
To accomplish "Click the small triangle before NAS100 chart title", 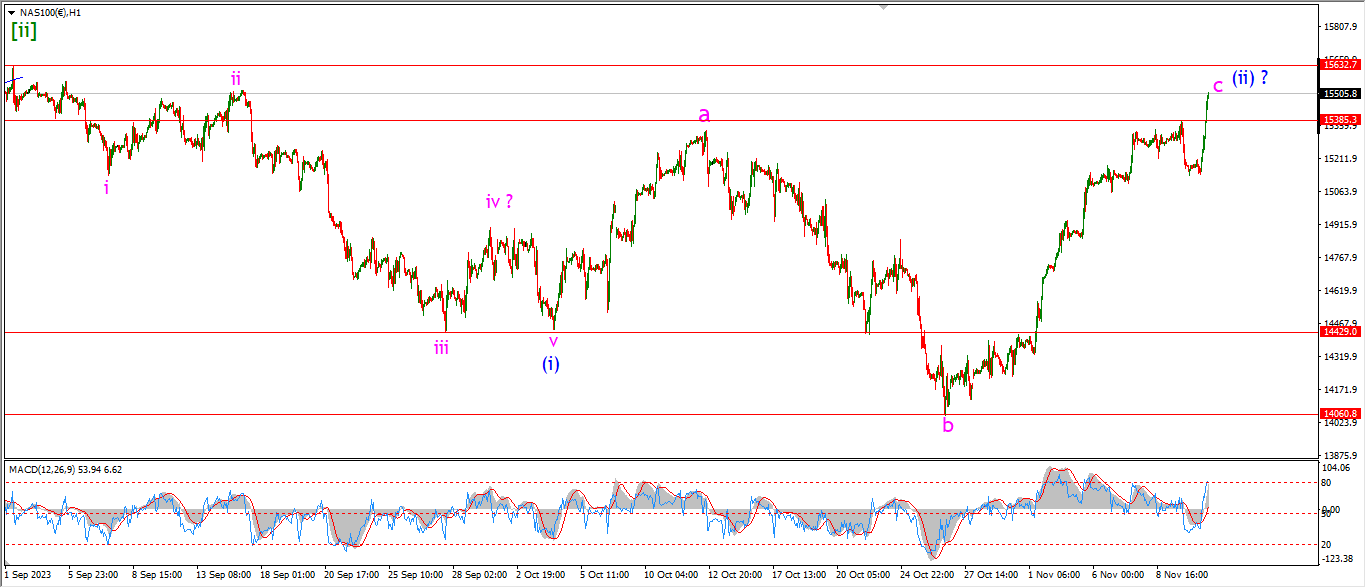I will coord(11,13).
